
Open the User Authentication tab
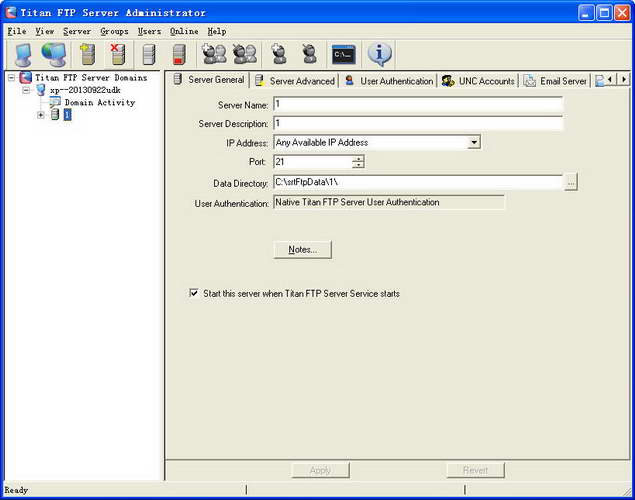pyautogui.click(x=390, y=81)
